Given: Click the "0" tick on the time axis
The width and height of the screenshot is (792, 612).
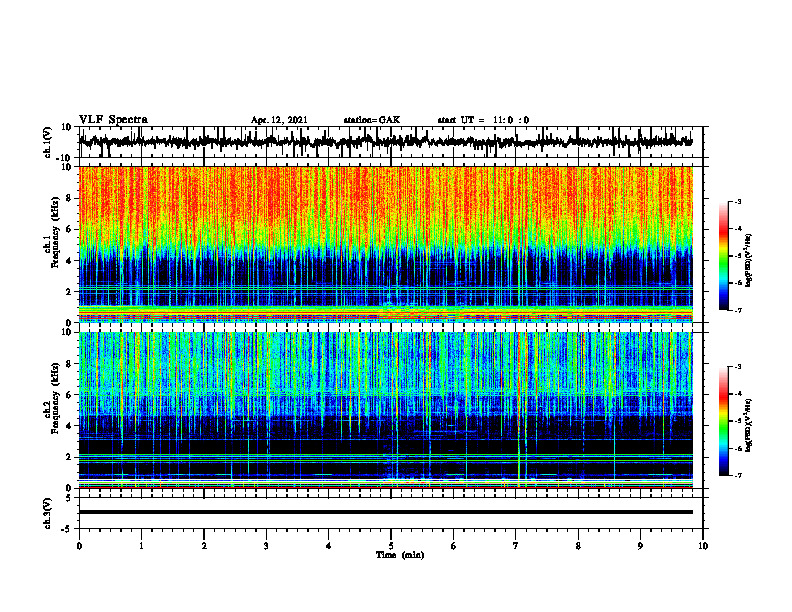Looking at the screenshot, I should (79, 546).
